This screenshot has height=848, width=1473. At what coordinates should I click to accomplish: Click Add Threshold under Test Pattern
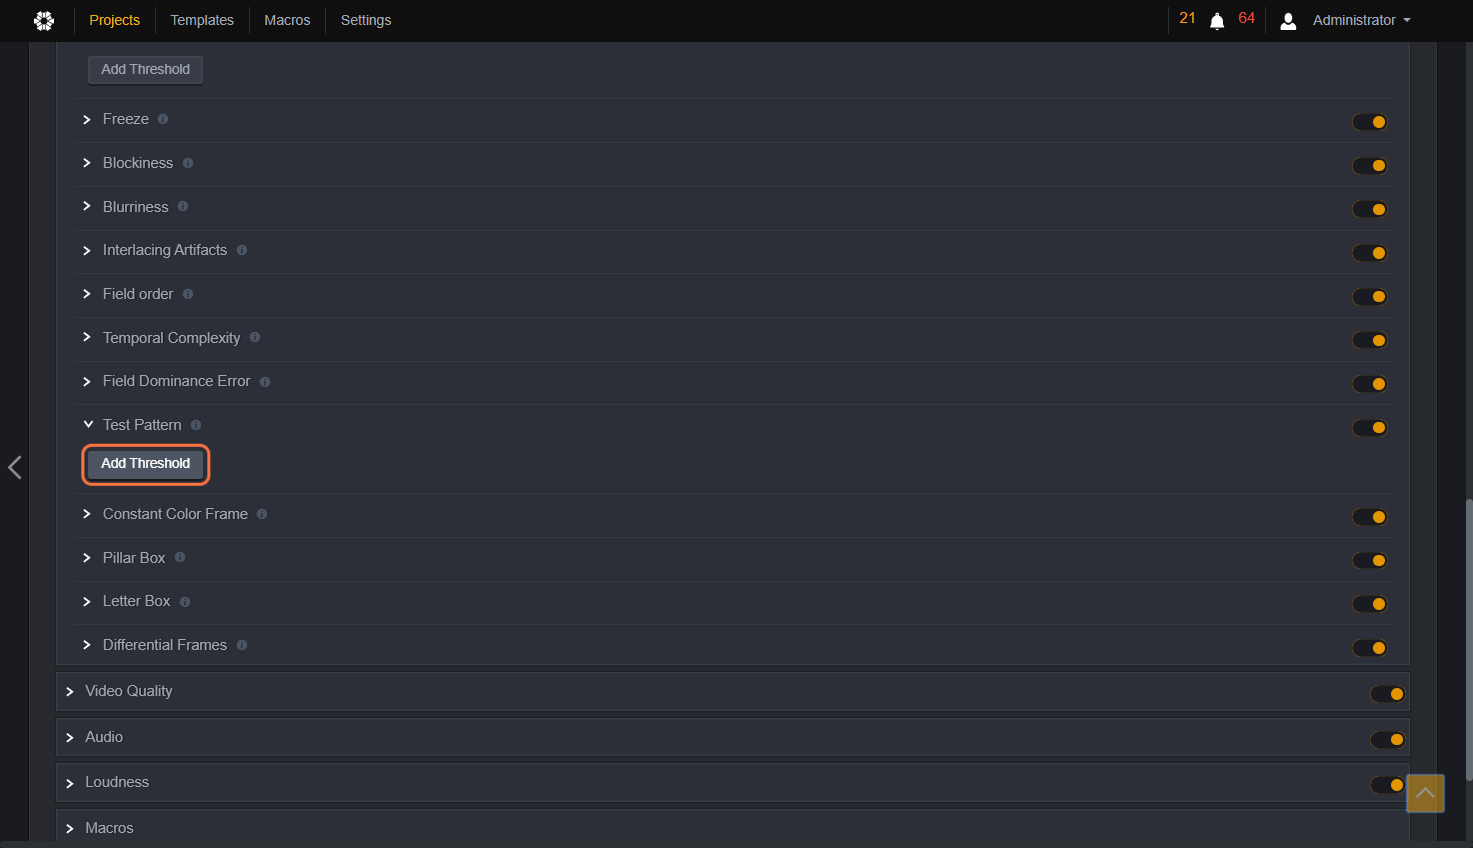(146, 464)
